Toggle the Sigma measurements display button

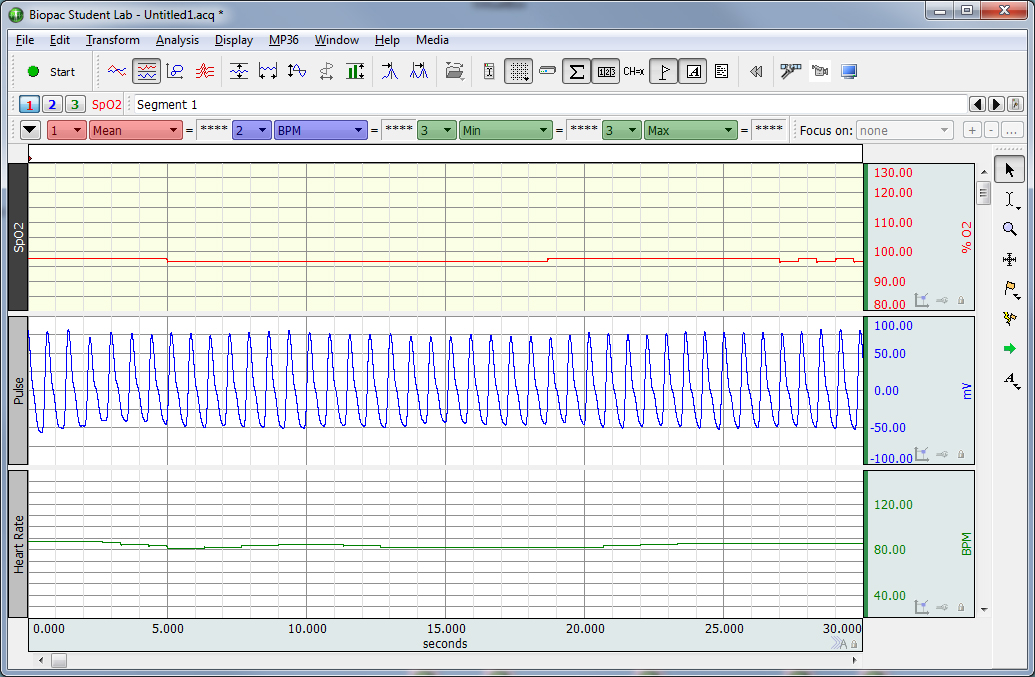click(x=576, y=72)
